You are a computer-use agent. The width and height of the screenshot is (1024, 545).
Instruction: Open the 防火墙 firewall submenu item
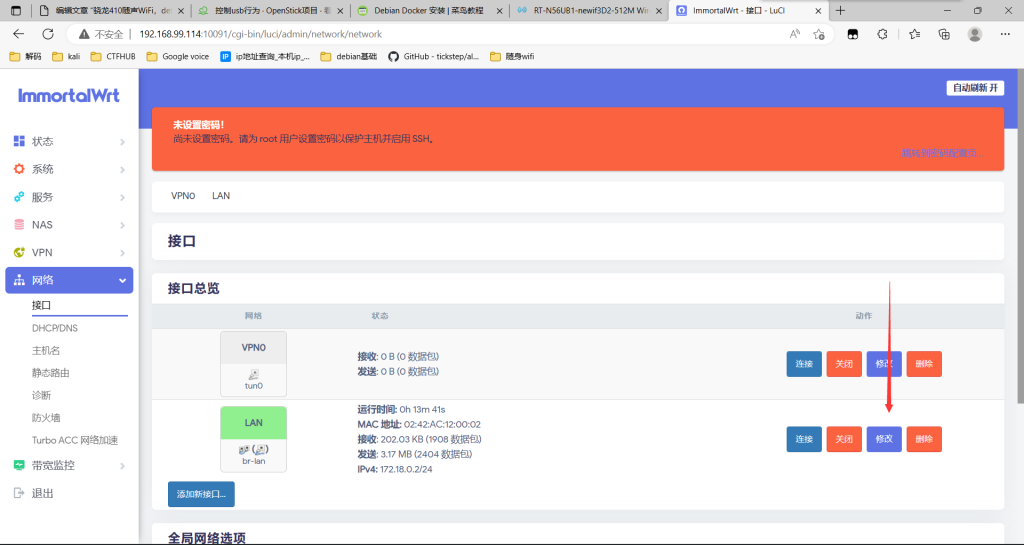(x=46, y=418)
